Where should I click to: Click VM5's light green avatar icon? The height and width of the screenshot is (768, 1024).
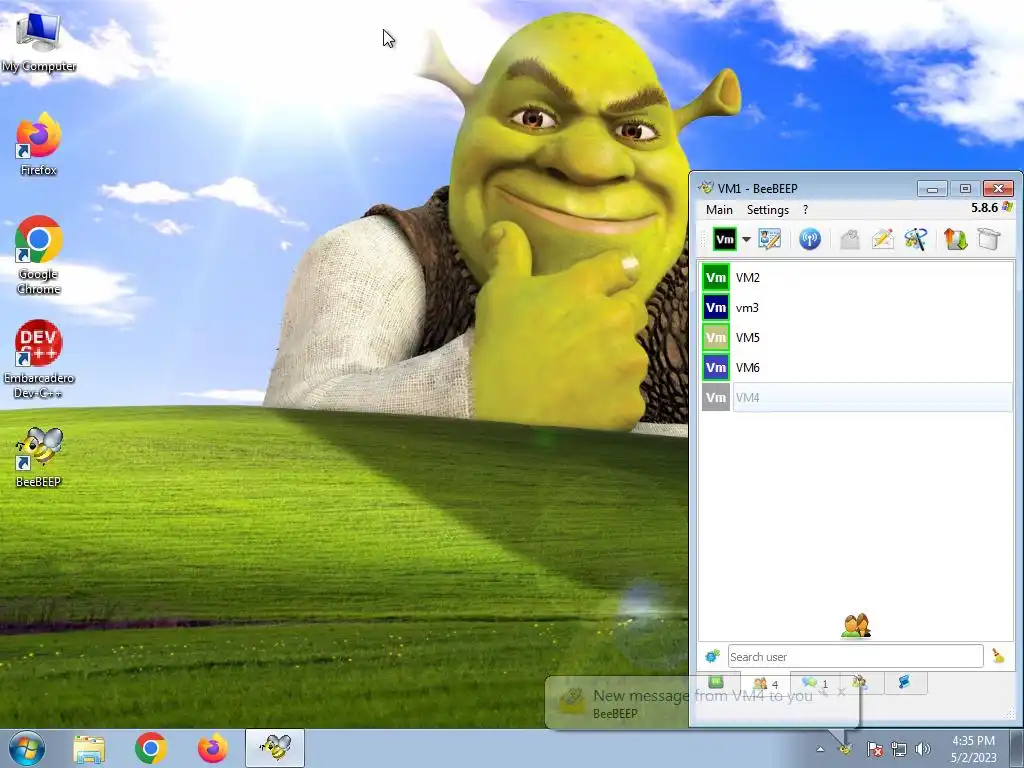(716, 338)
